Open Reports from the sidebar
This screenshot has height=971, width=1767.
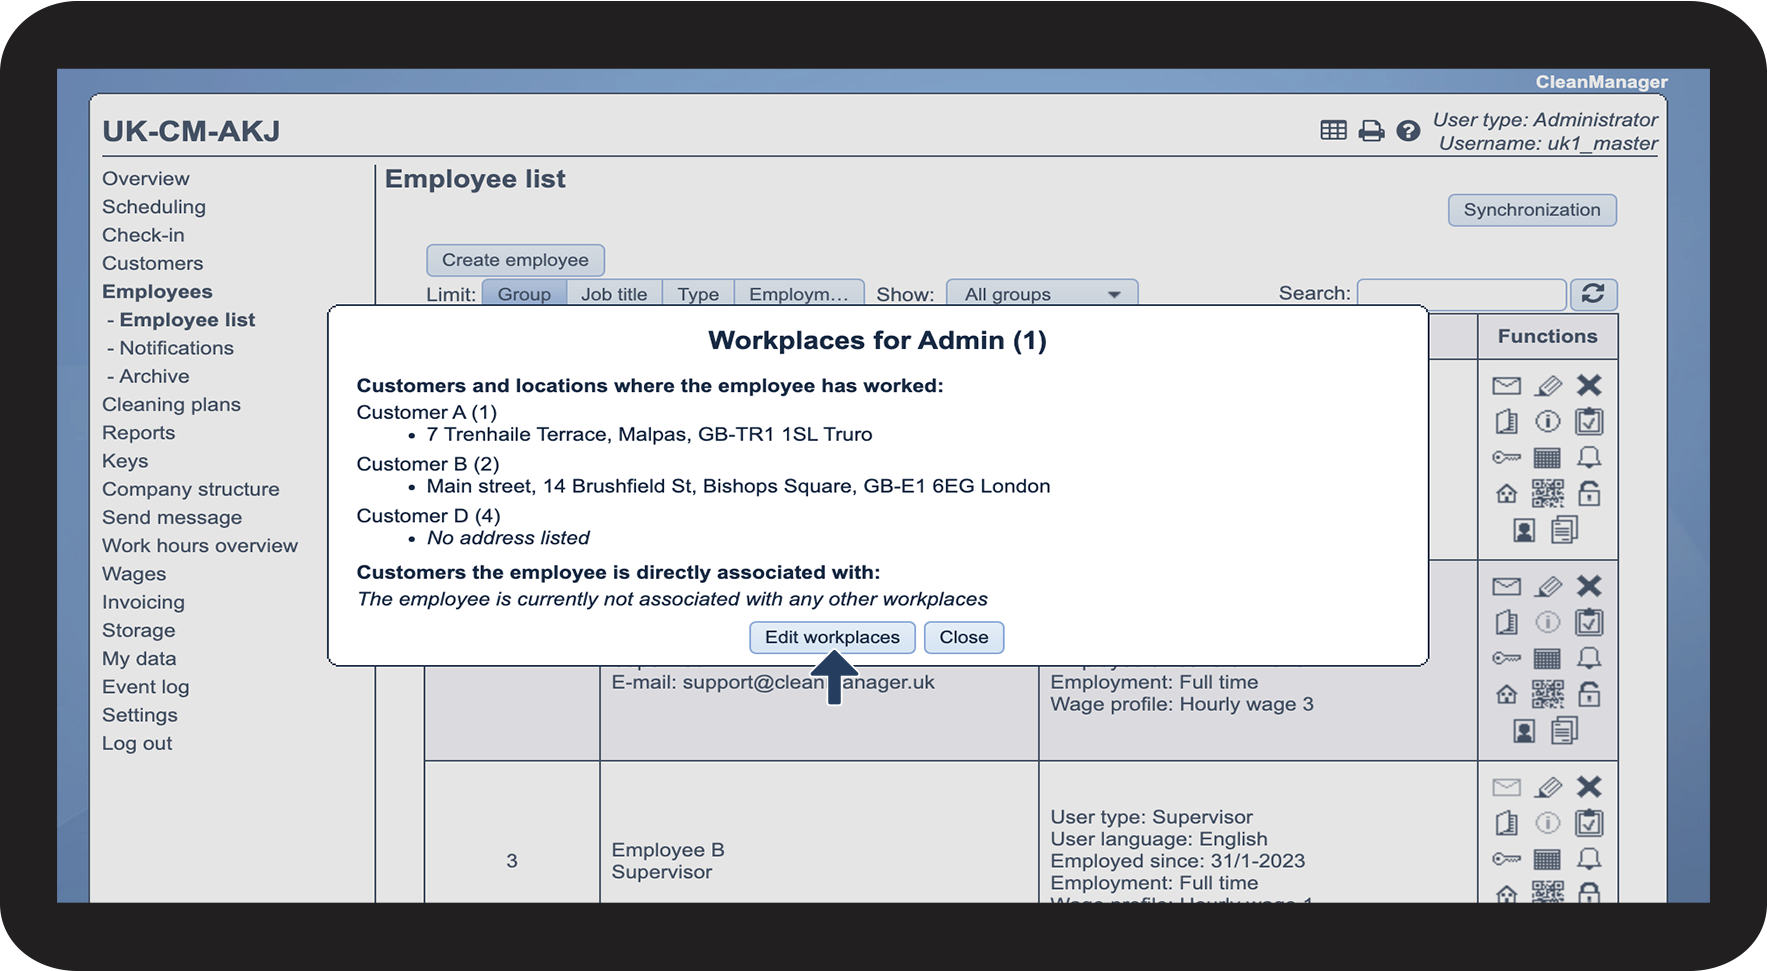pos(138,433)
